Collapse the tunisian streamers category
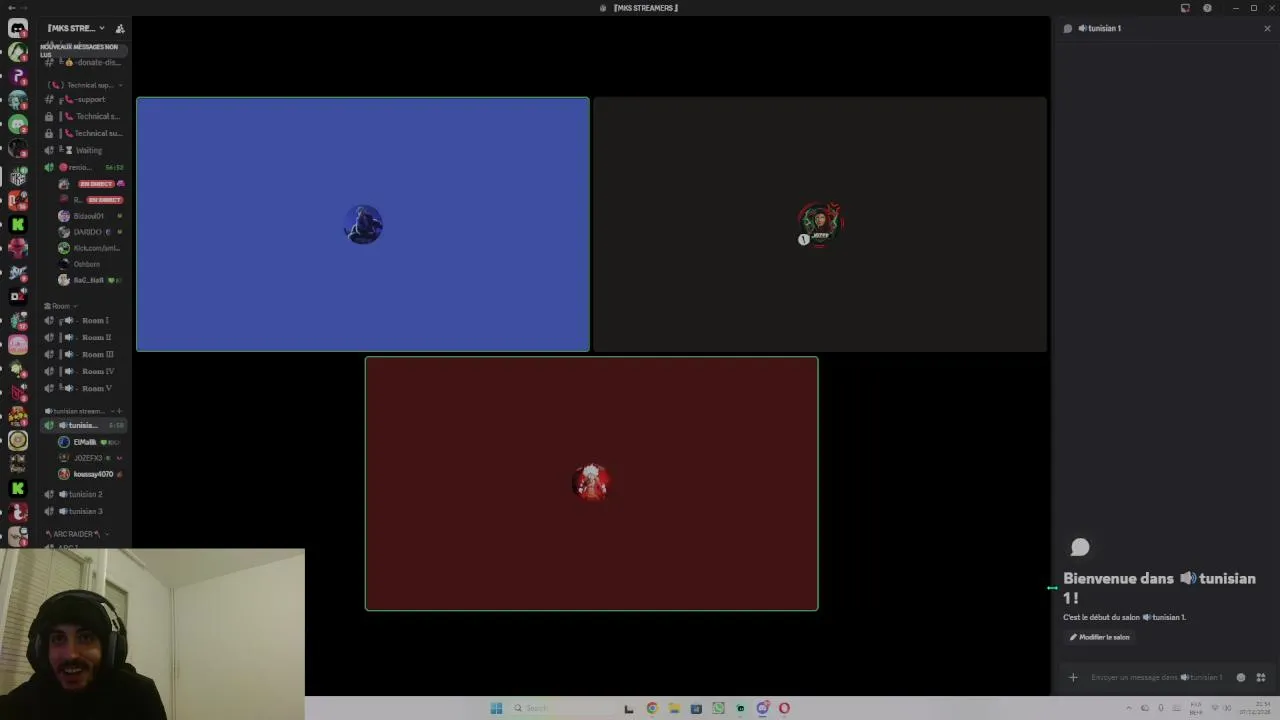 pyautogui.click(x=78, y=411)
